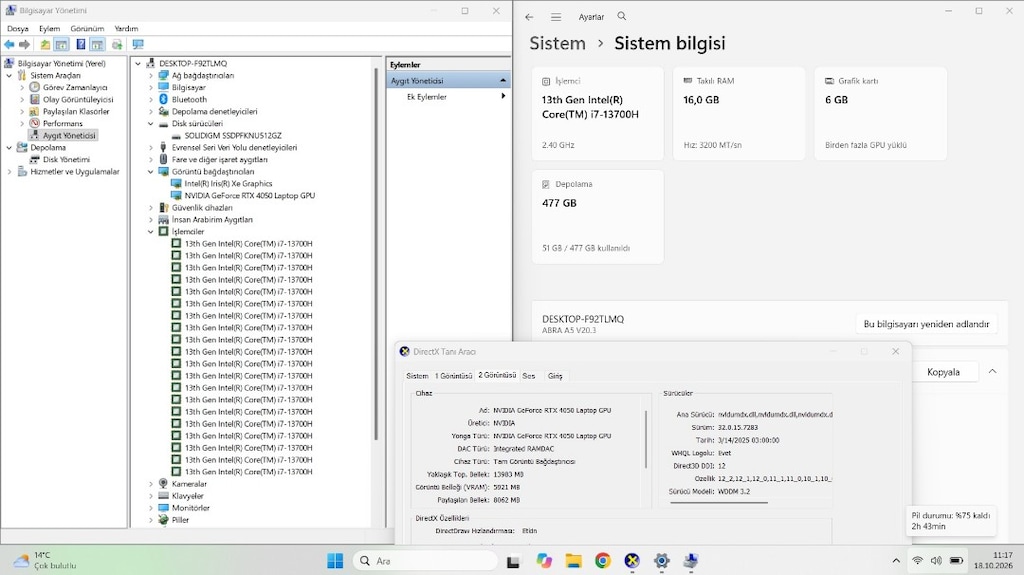This screenshot has width=1024, height=575.
Task: Switch to the 1 Görüntüsü tab
Action: coord(453,376)
